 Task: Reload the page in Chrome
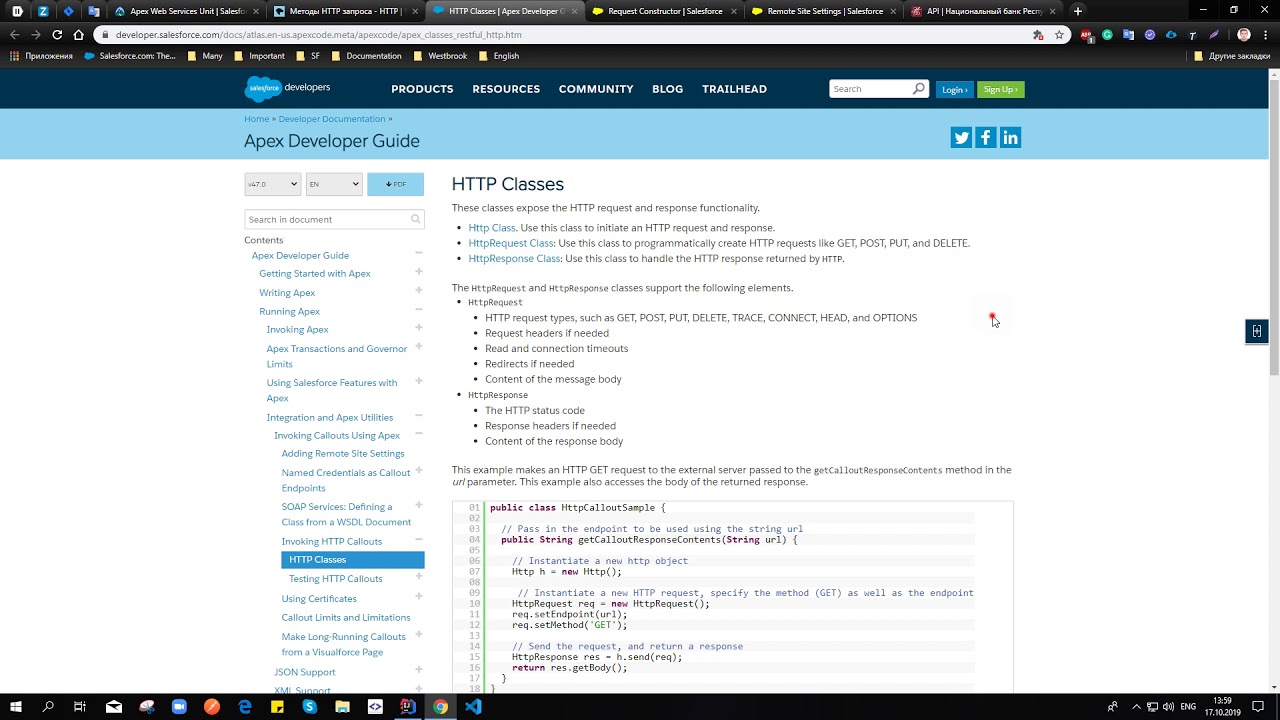point(57,35)
